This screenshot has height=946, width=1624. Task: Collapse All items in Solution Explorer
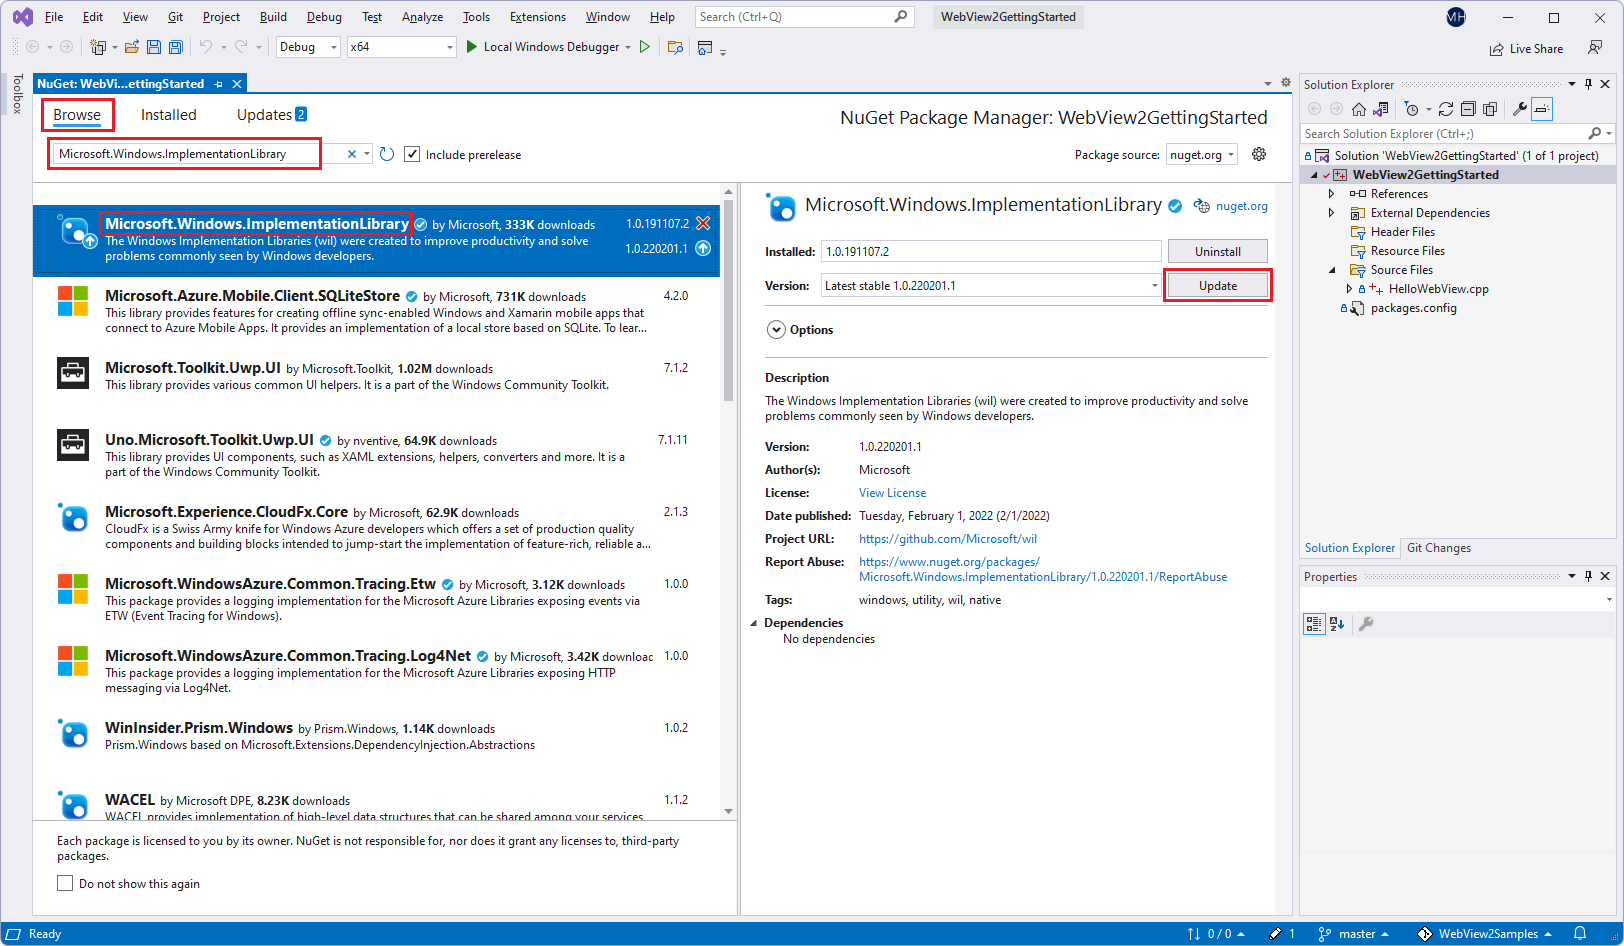click(1468, 108)
